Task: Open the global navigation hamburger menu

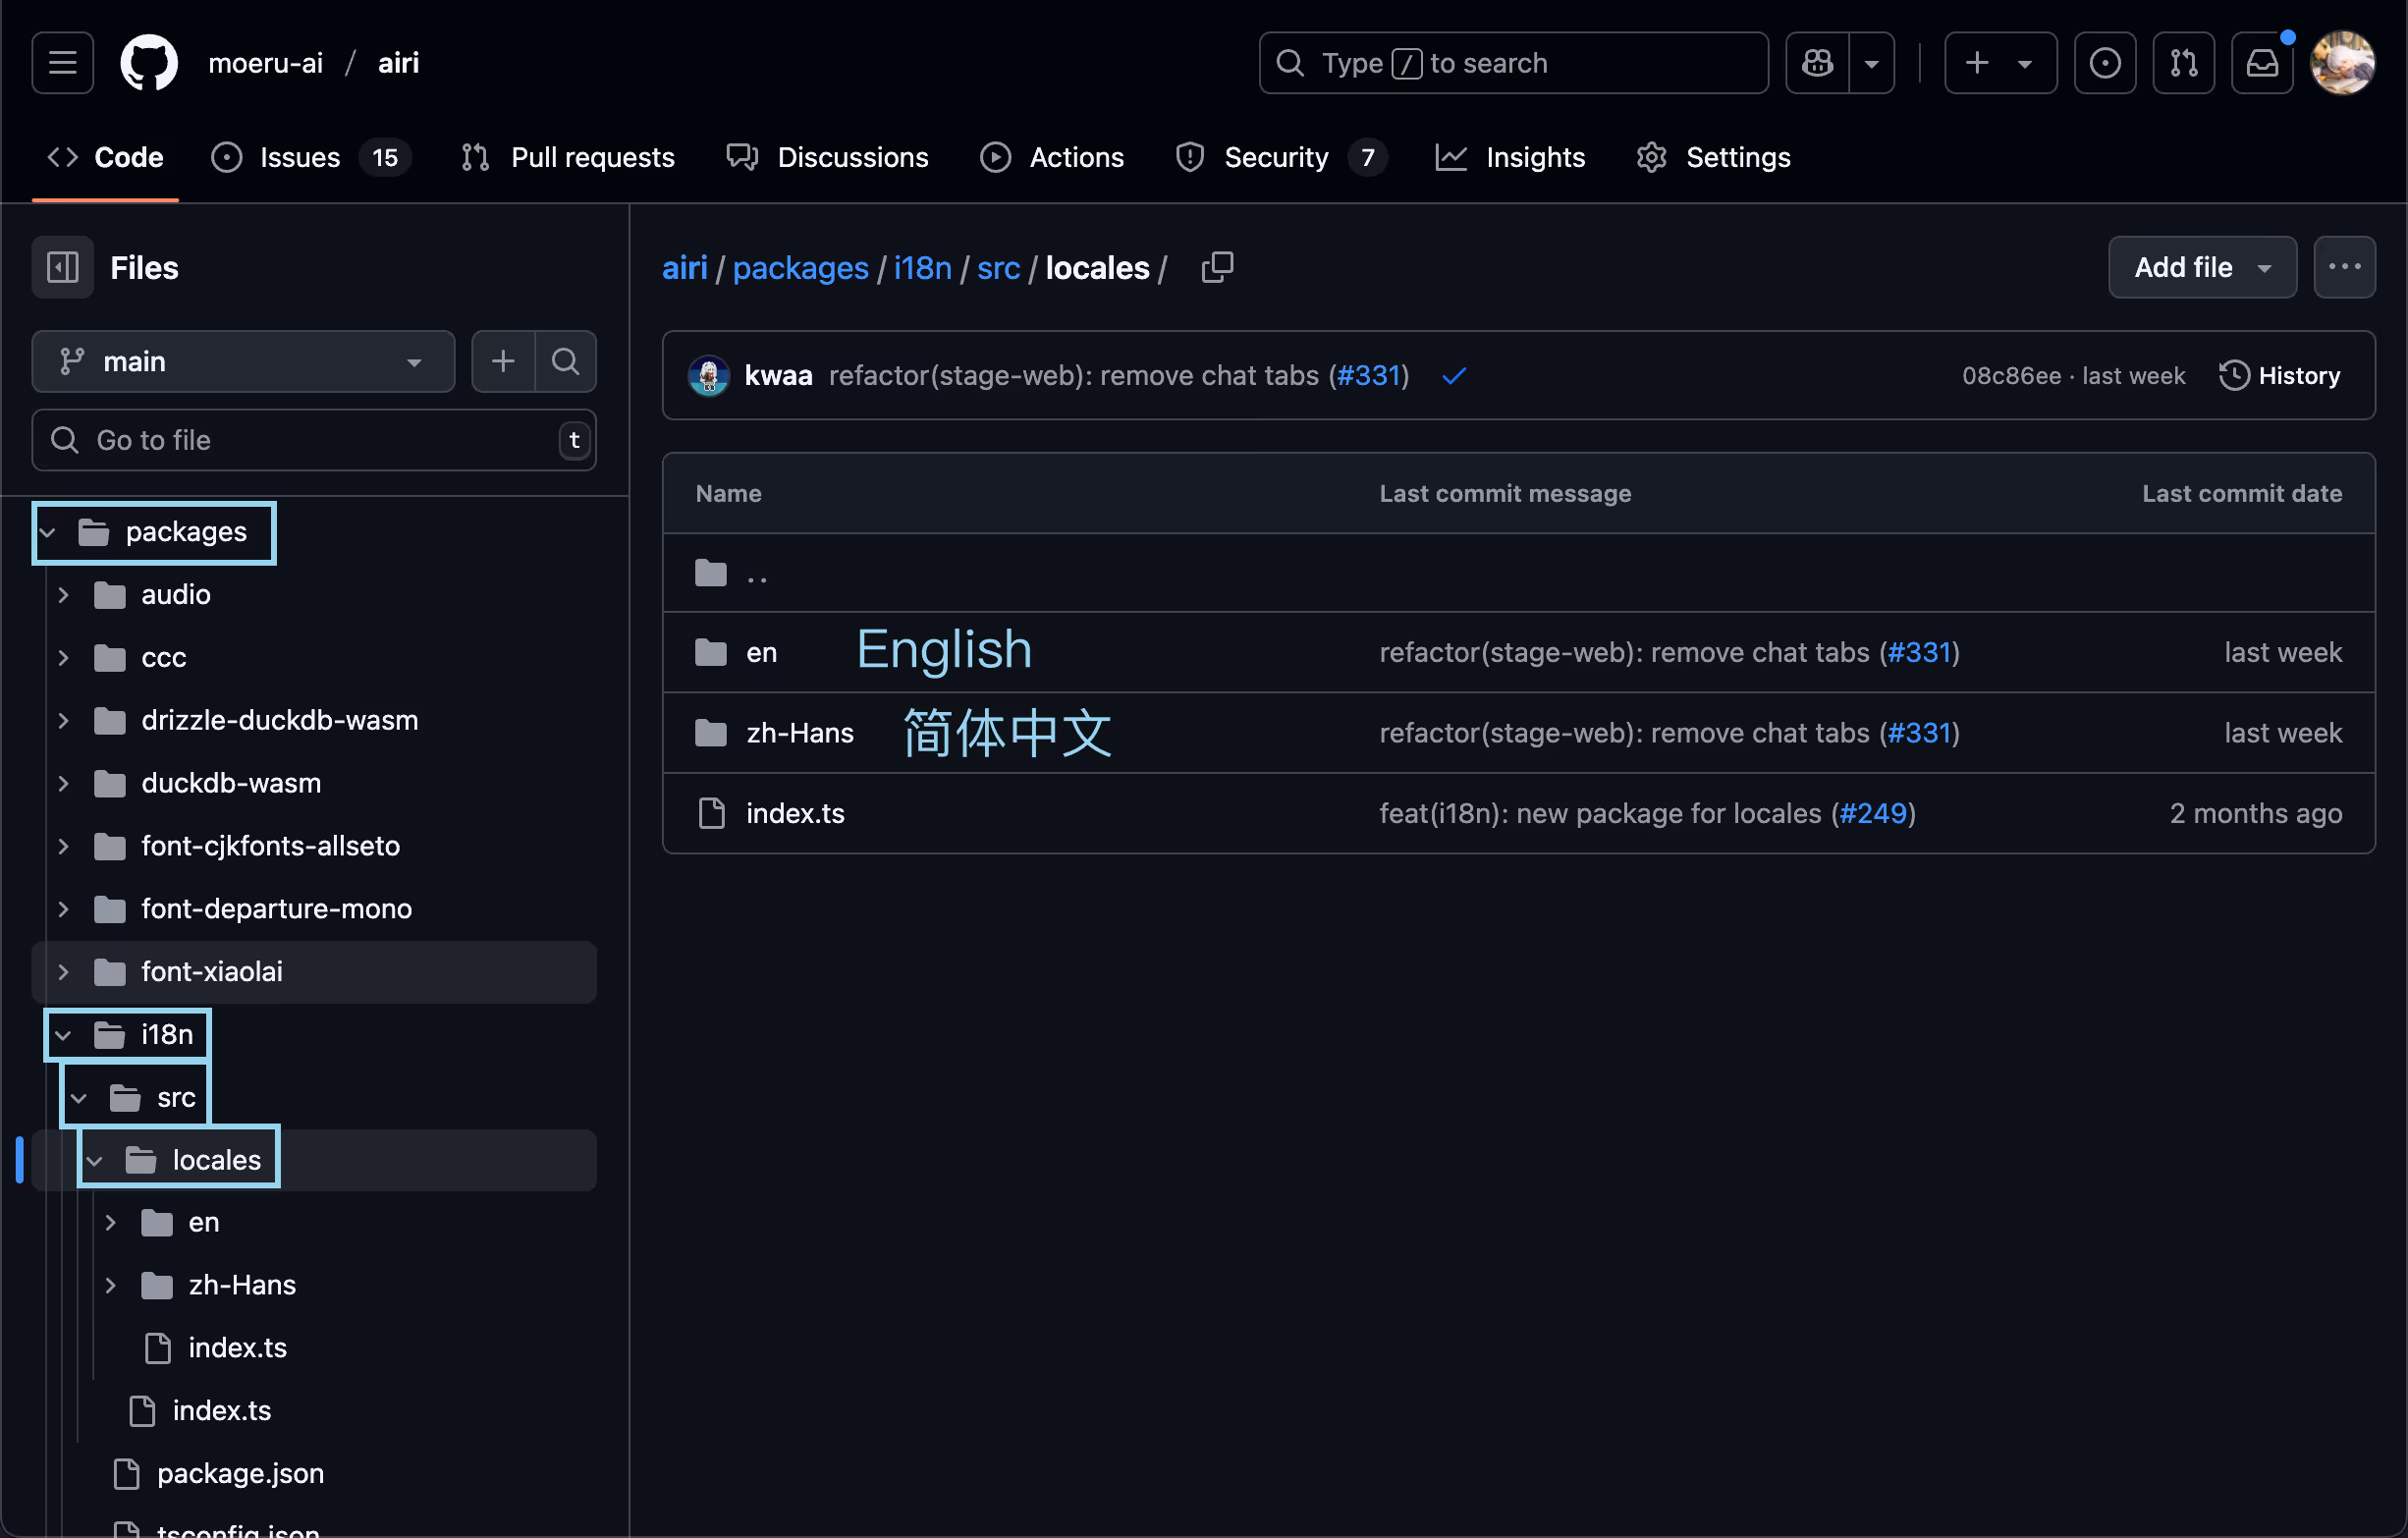Action: pos(61,62)
